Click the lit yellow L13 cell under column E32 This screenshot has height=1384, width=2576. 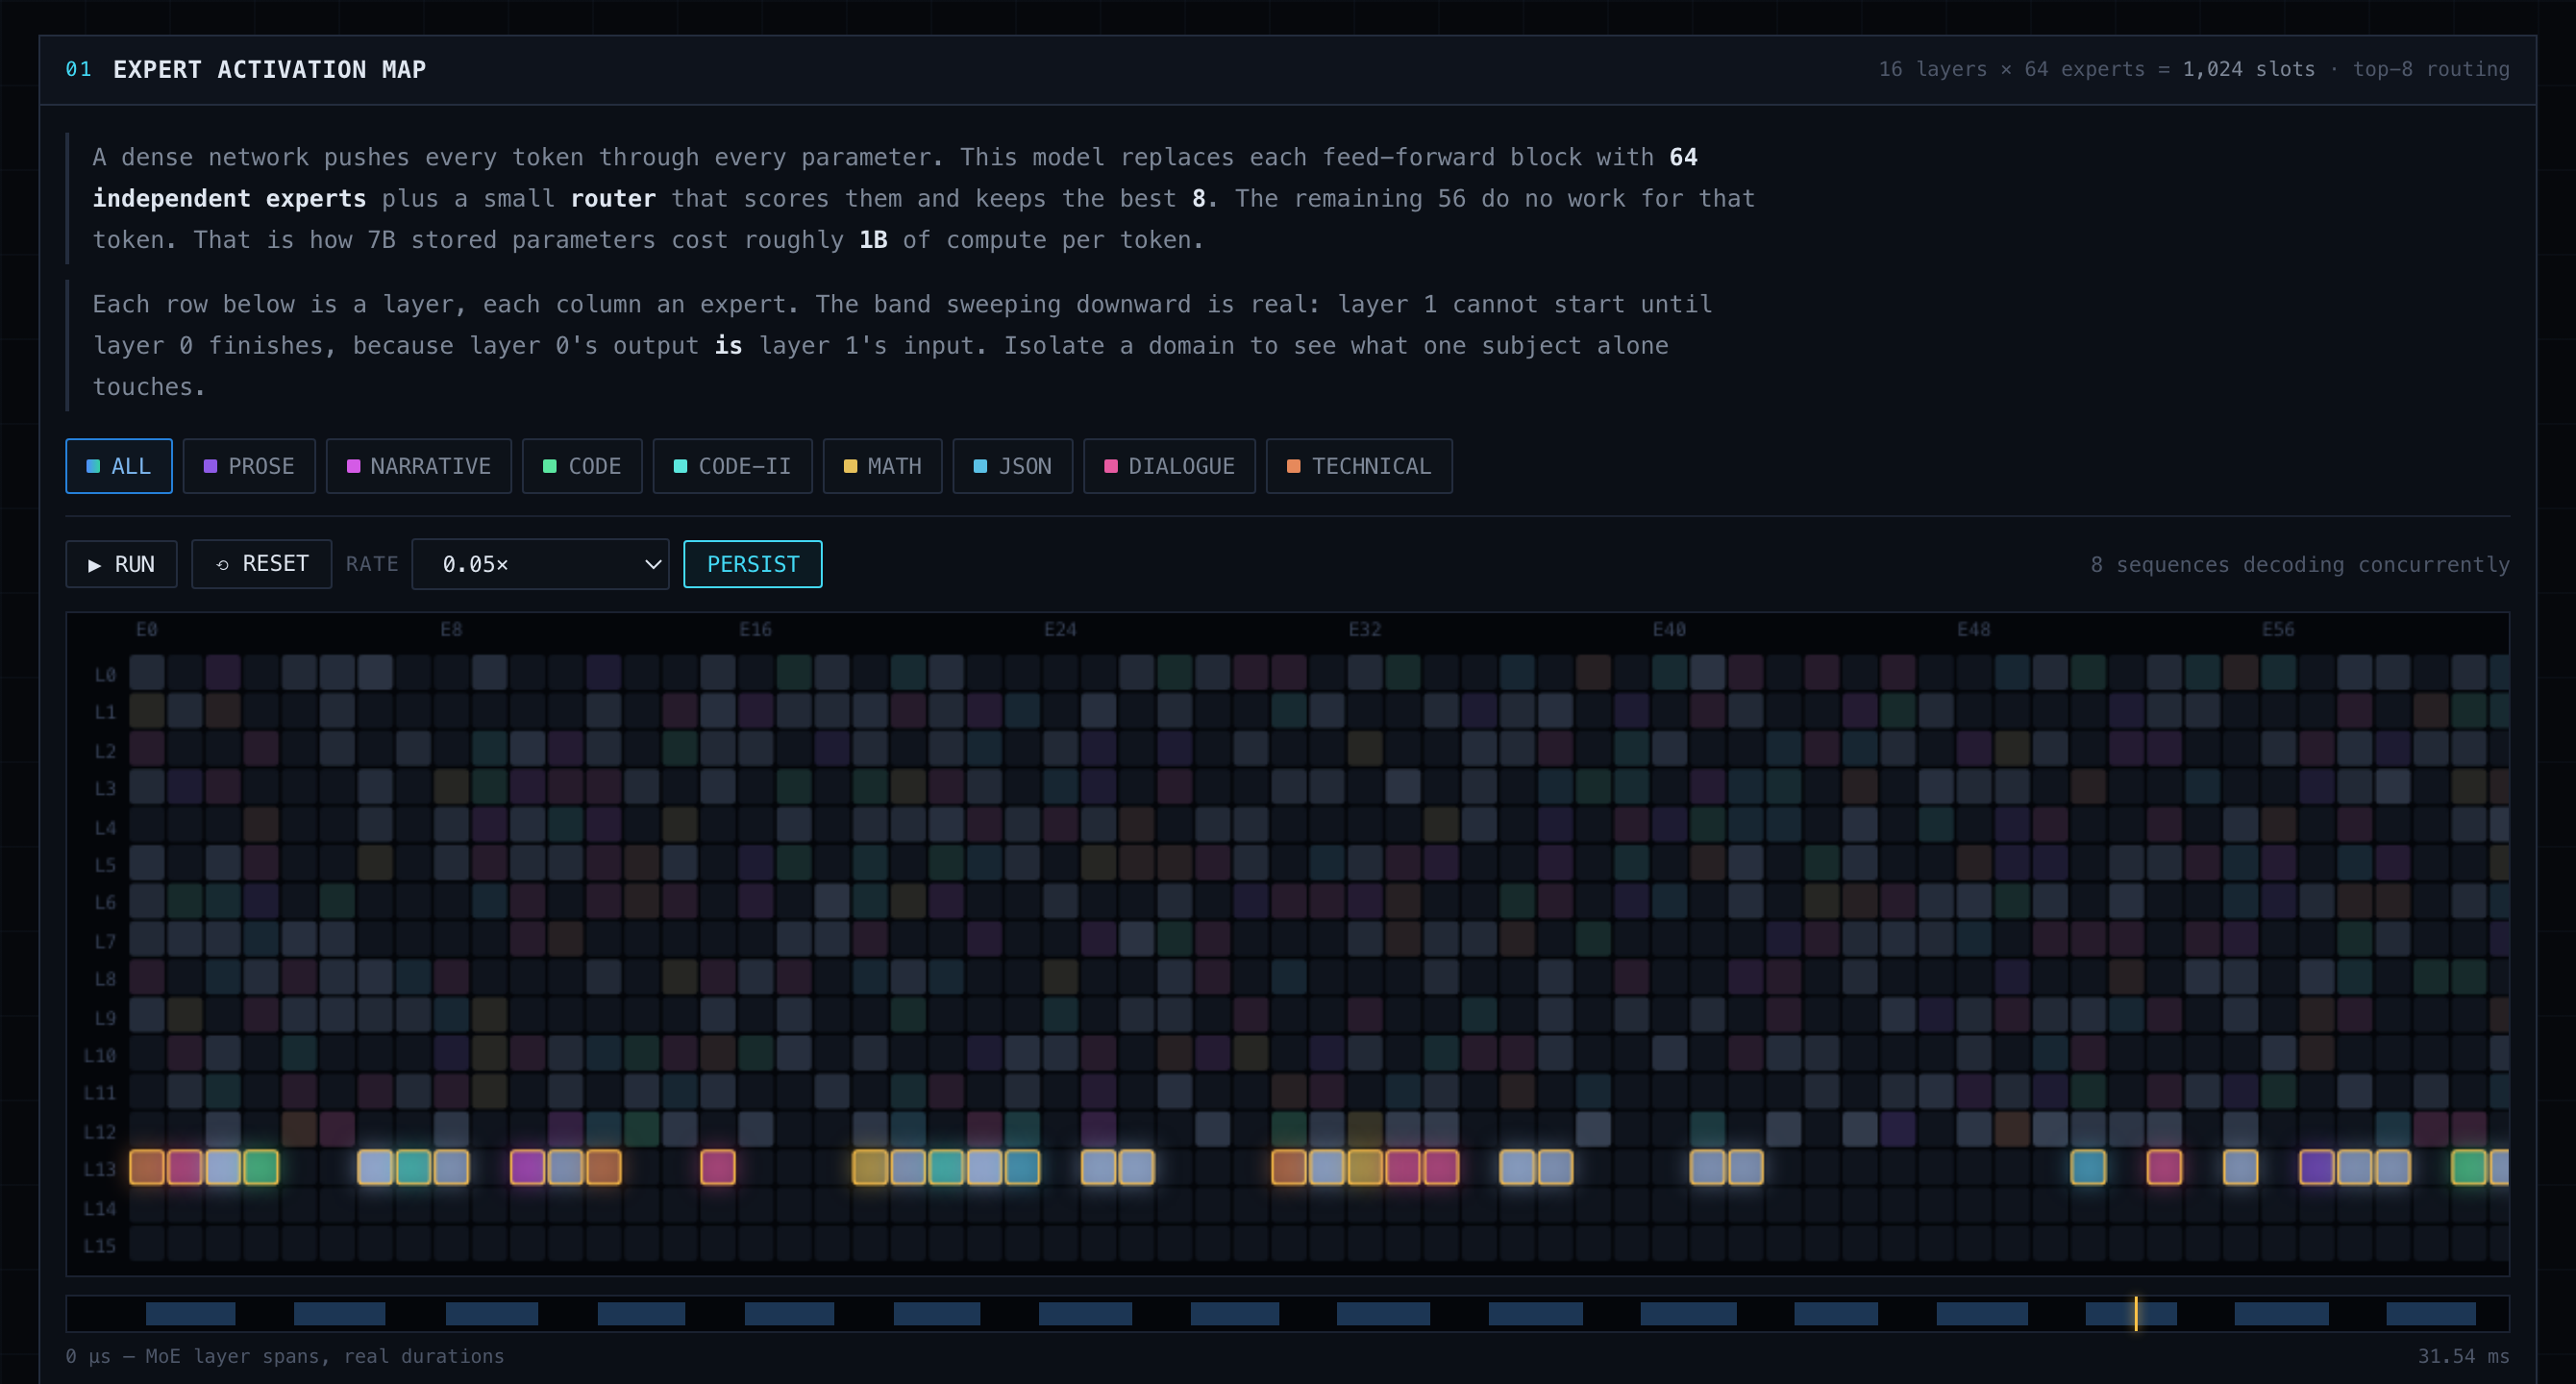click(1365, 1167)
